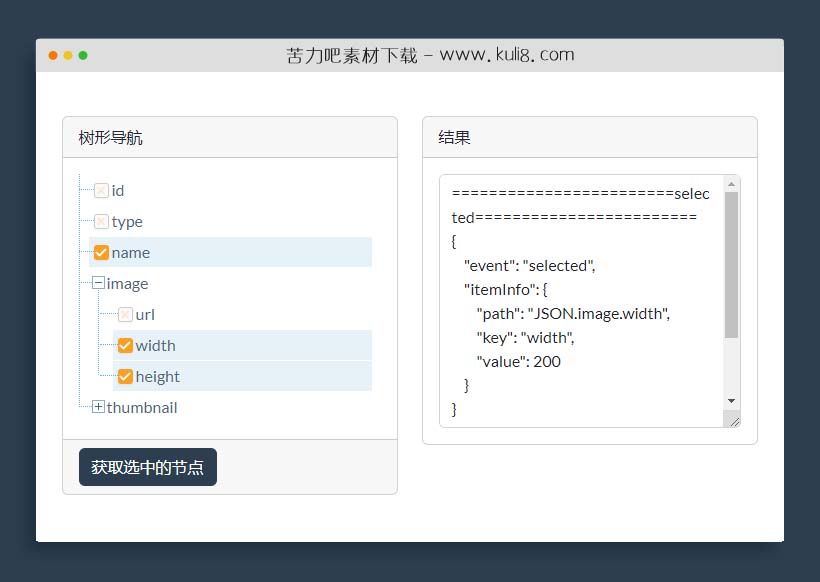This screenshot has height=582, width=820.
Task: Select the width tree item label
Action: click(x=156, y=346)
